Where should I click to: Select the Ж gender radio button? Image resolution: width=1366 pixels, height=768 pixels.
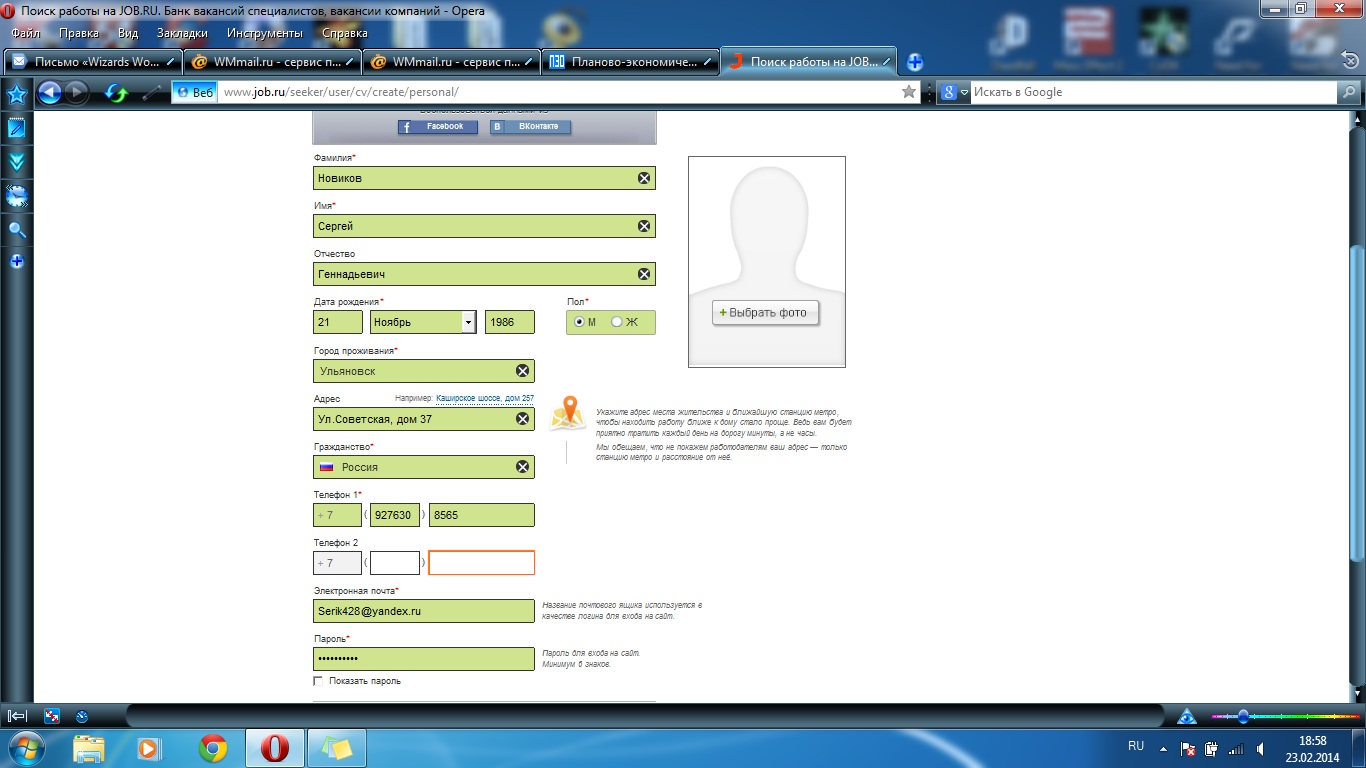[x=616, y=322]
